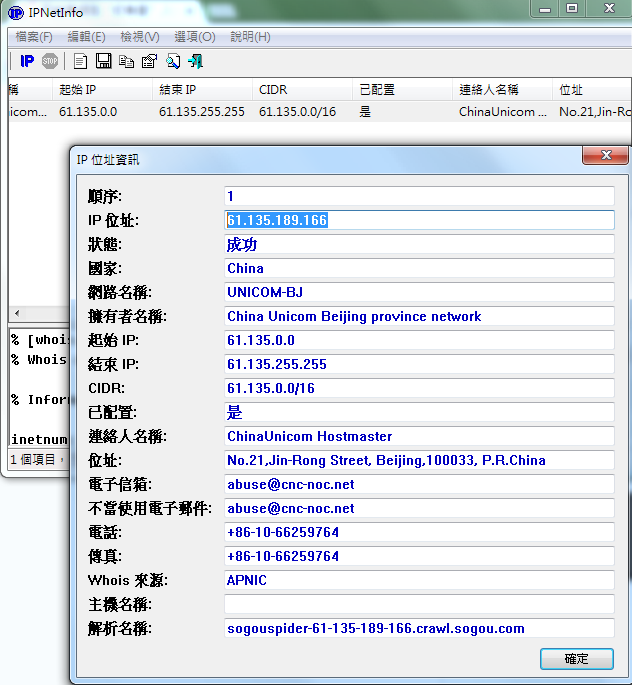Click the inetnum line in the whois pane
The width and height of the screenshot is (632, 685).
[x=39, y=439]
